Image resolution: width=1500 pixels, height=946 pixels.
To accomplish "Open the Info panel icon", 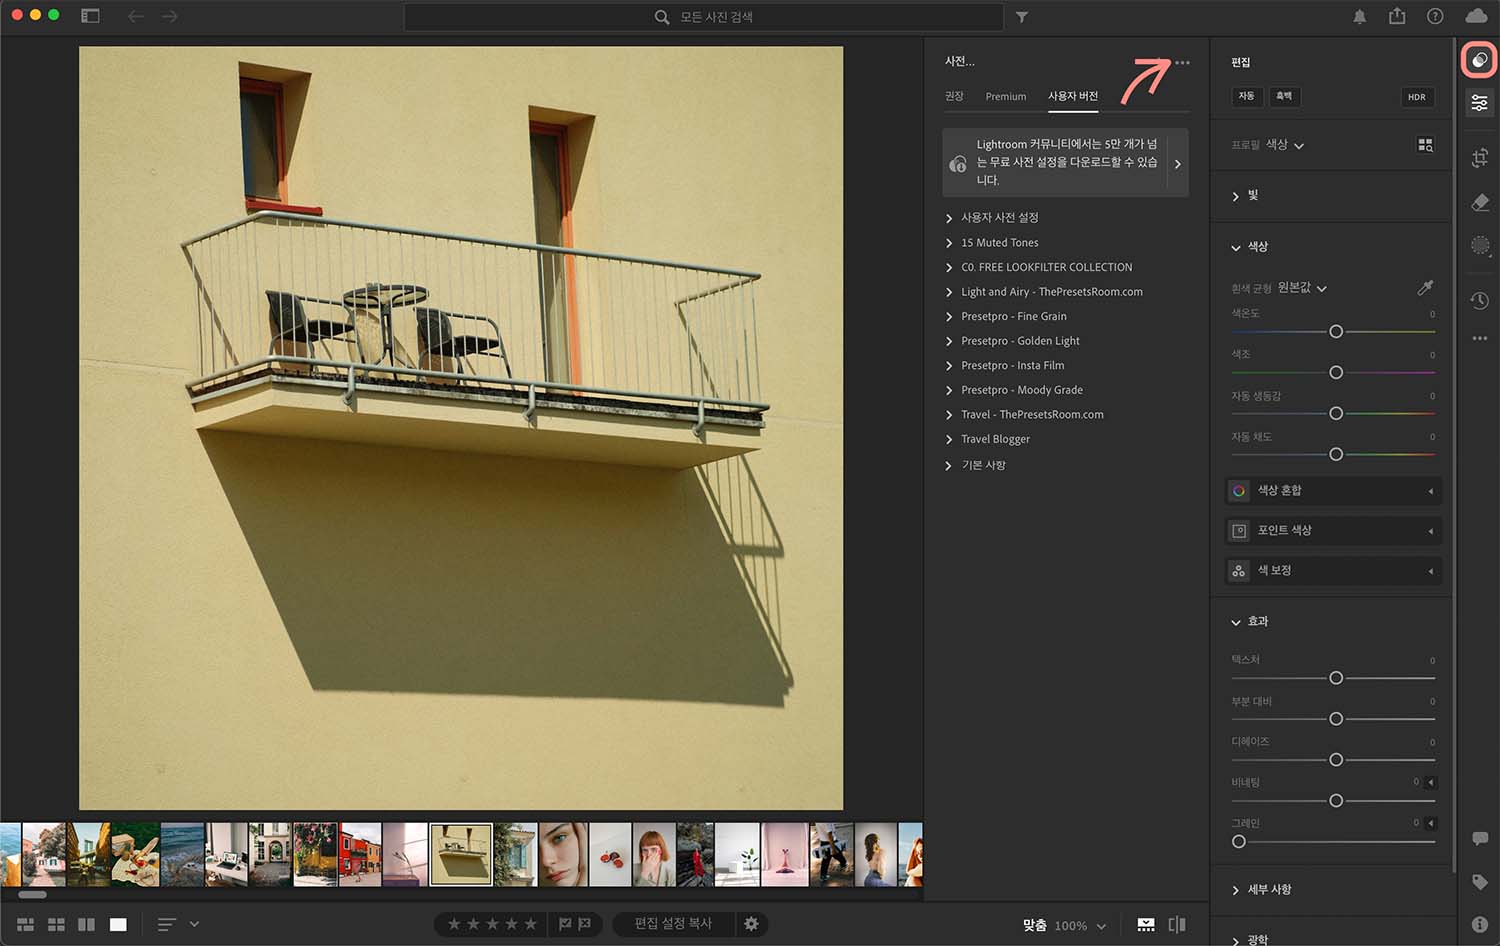I will [x=1480, y=925].
